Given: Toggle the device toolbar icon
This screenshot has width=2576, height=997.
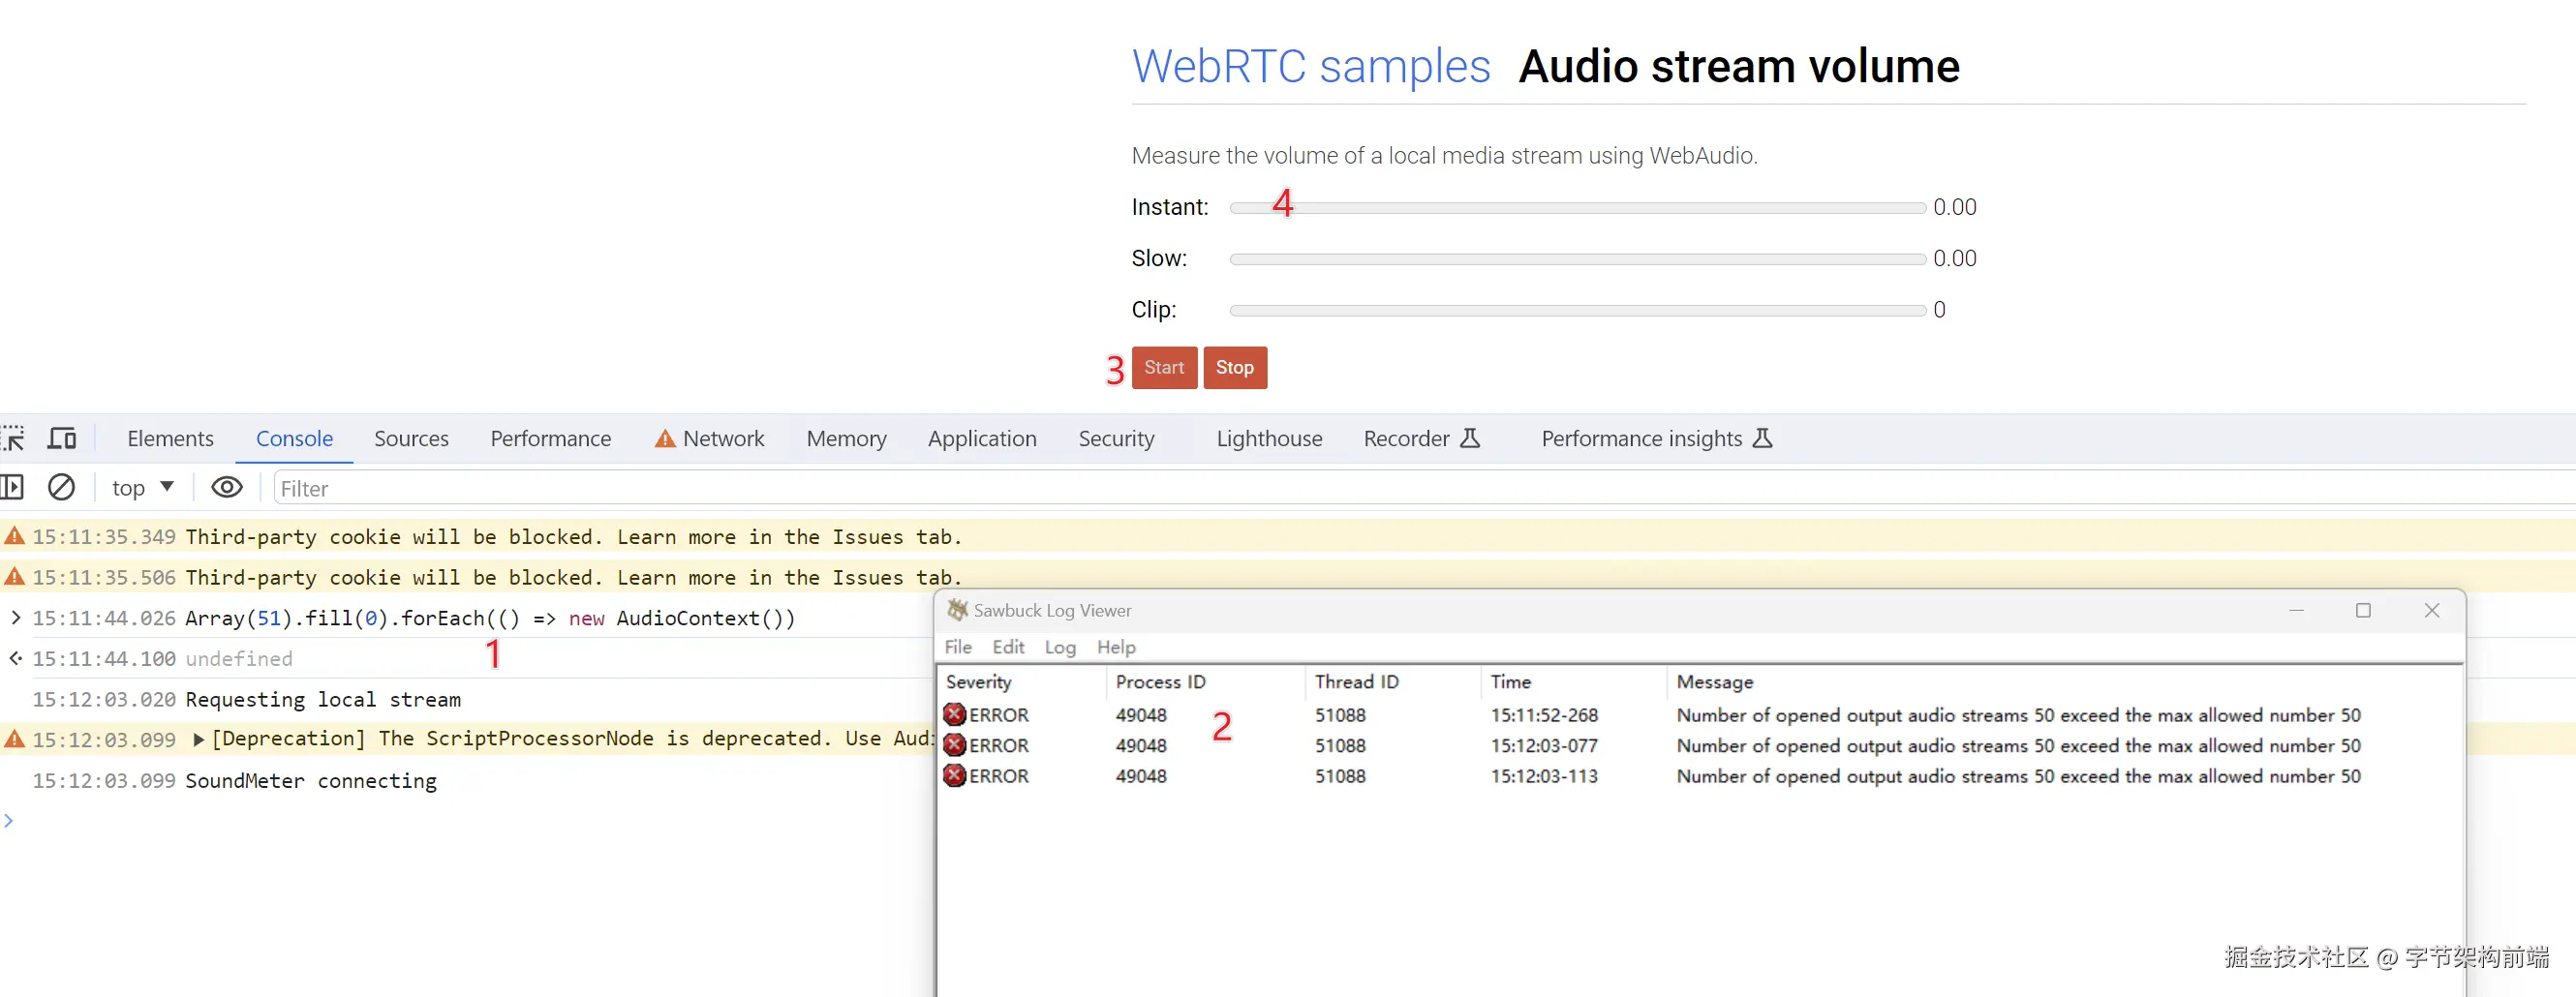Looking at the screenshot, I should coord(62,438).
